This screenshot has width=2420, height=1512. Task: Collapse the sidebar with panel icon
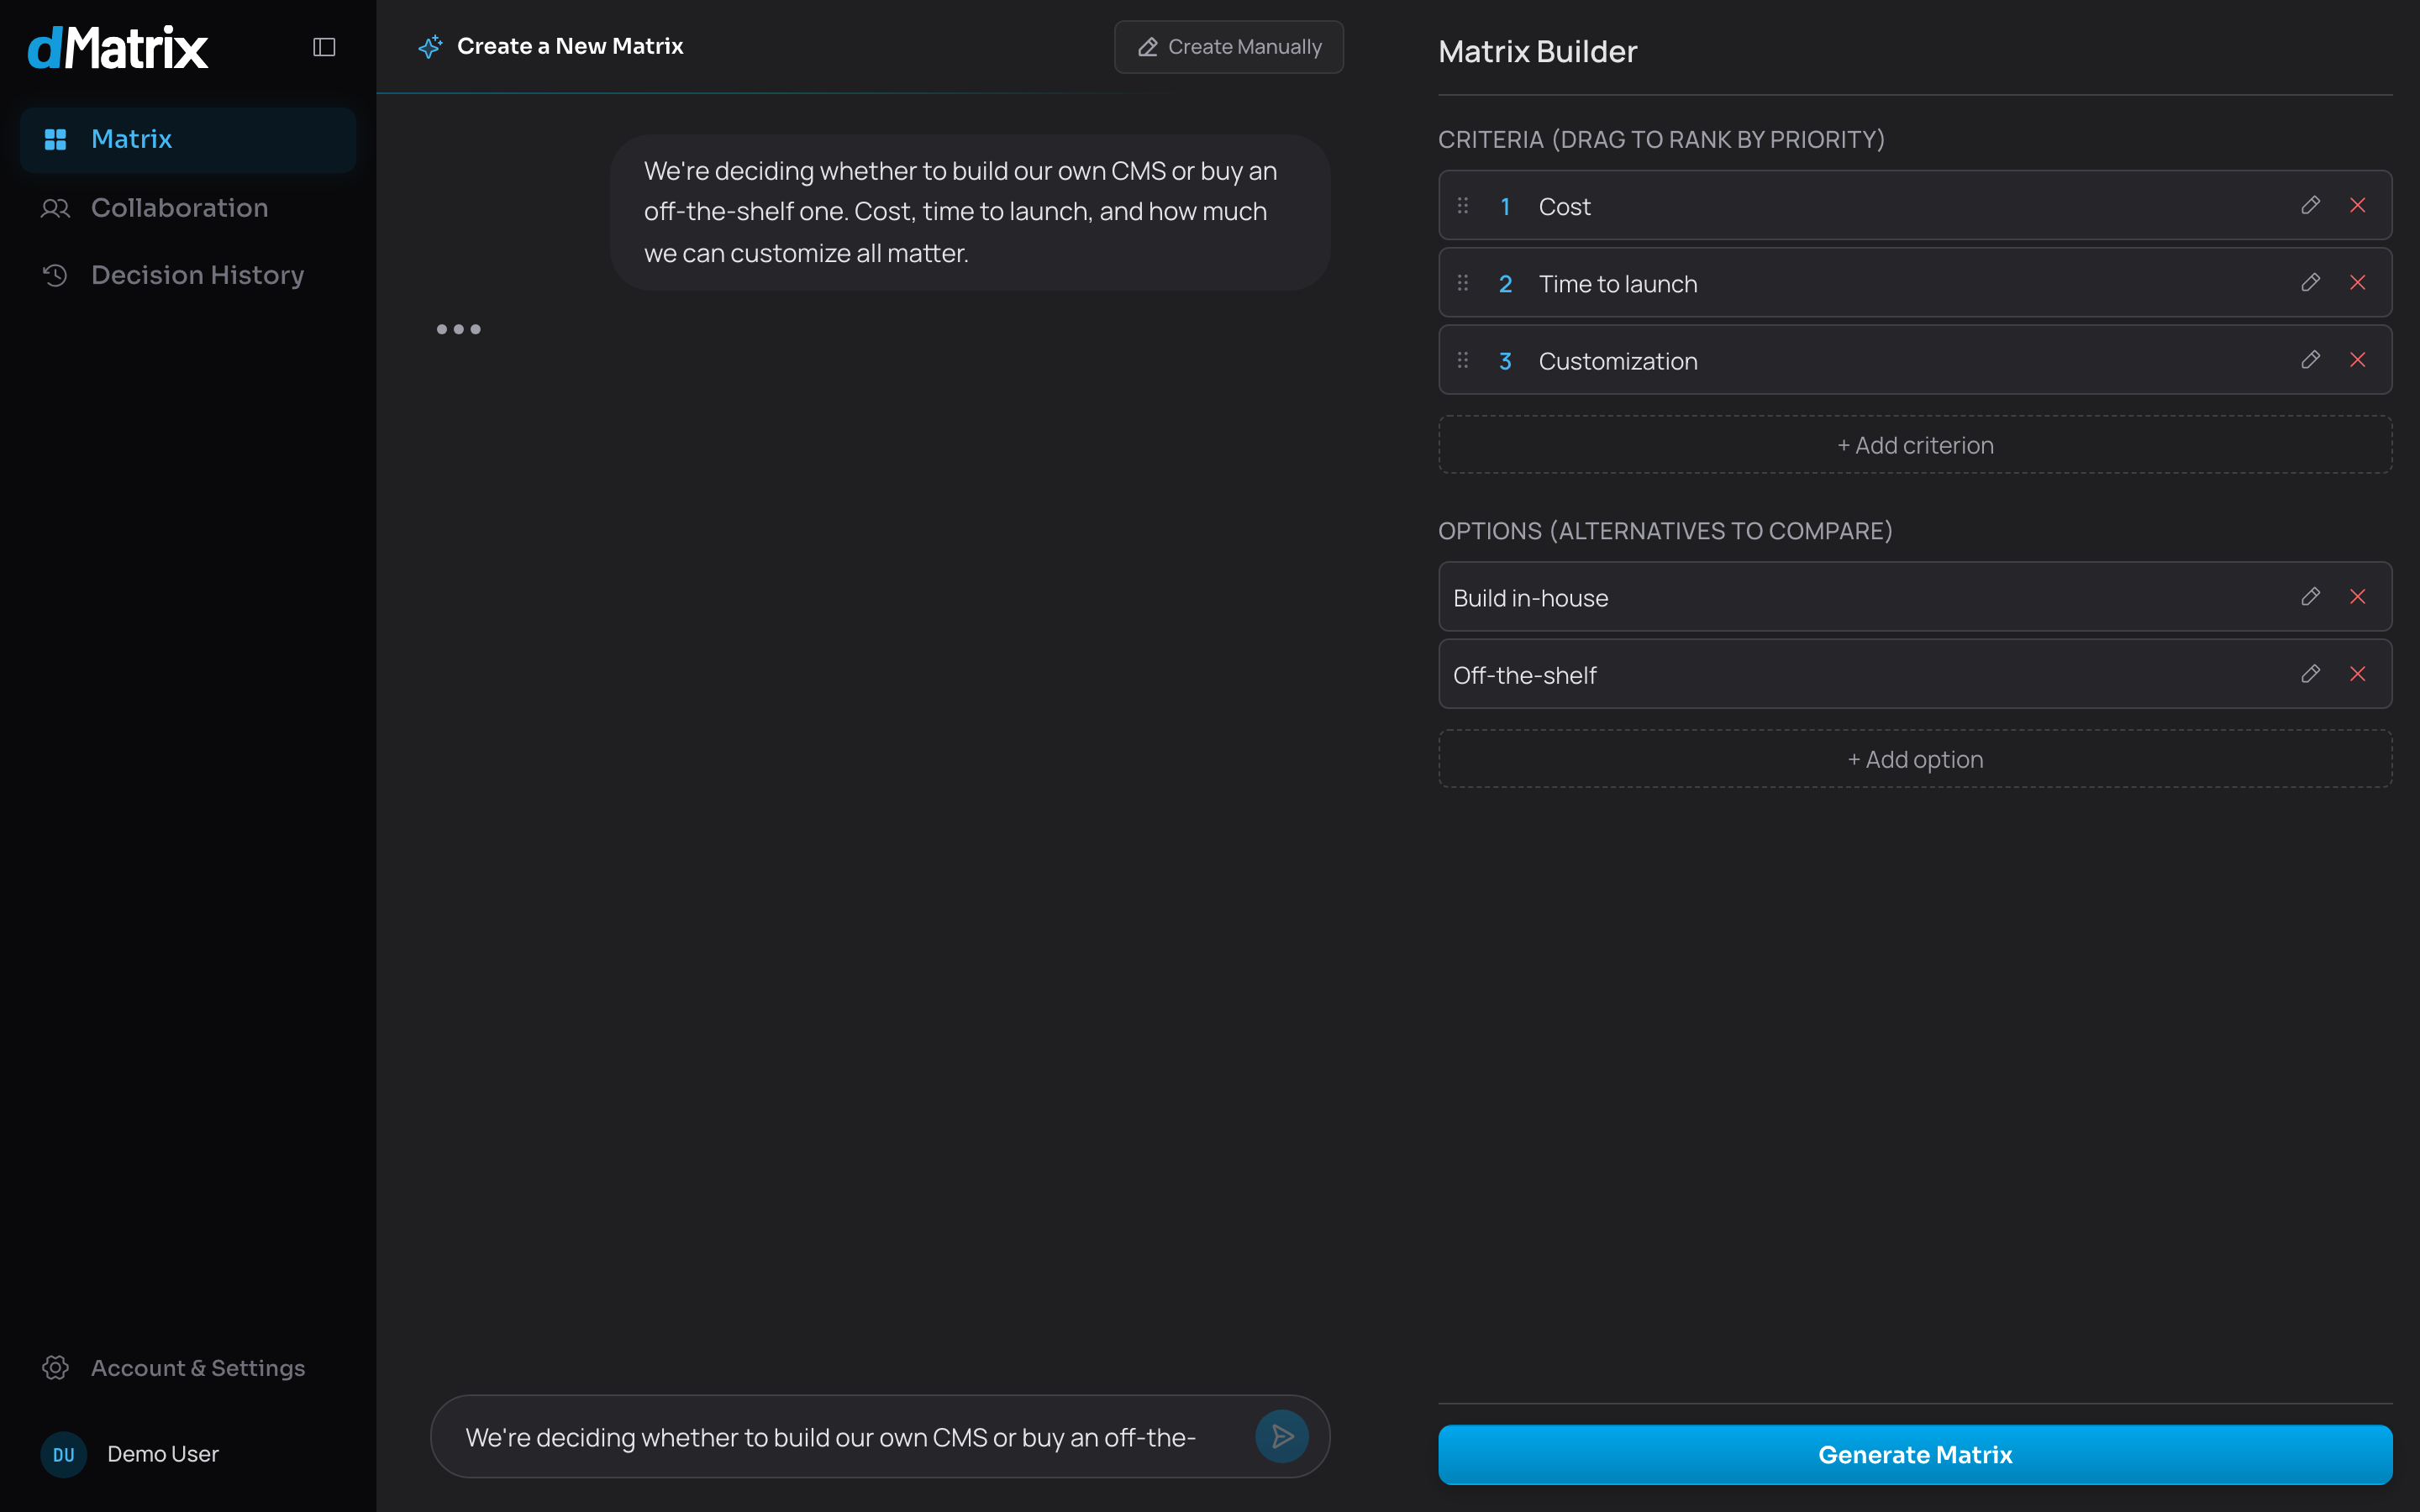click(x=324, y=47)
